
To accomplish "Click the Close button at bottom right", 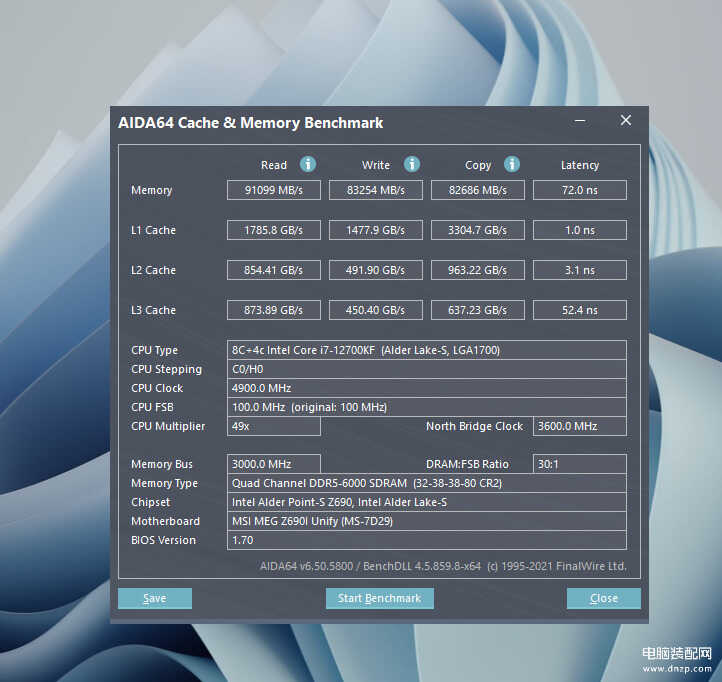I will 603,598.
